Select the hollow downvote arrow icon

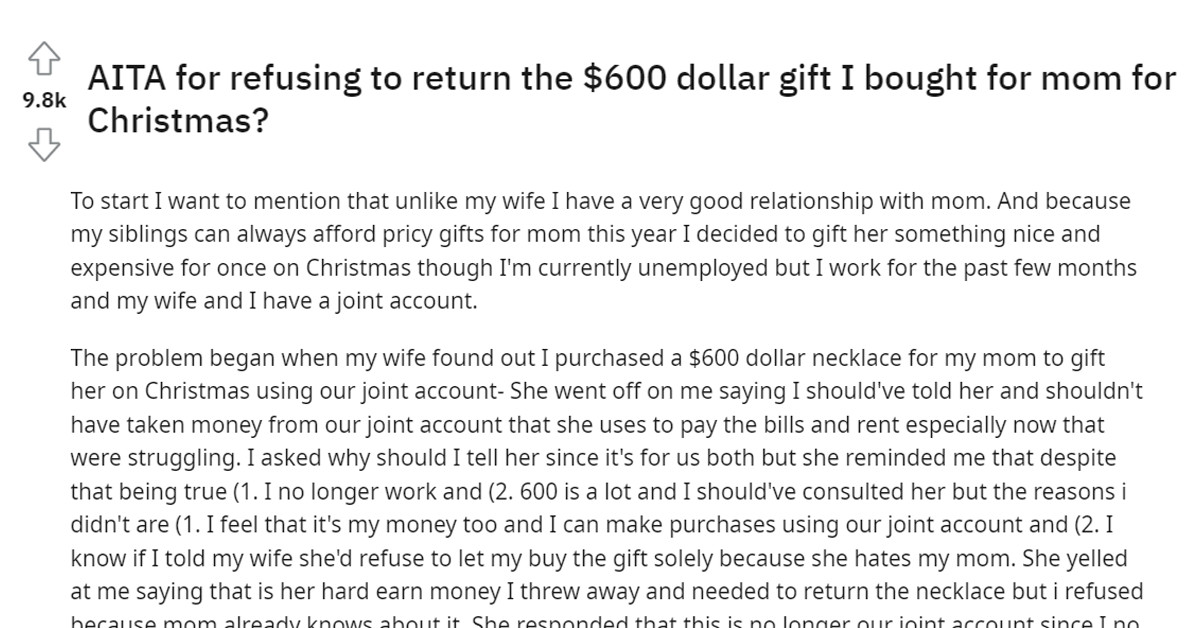[x=42, y=145]
